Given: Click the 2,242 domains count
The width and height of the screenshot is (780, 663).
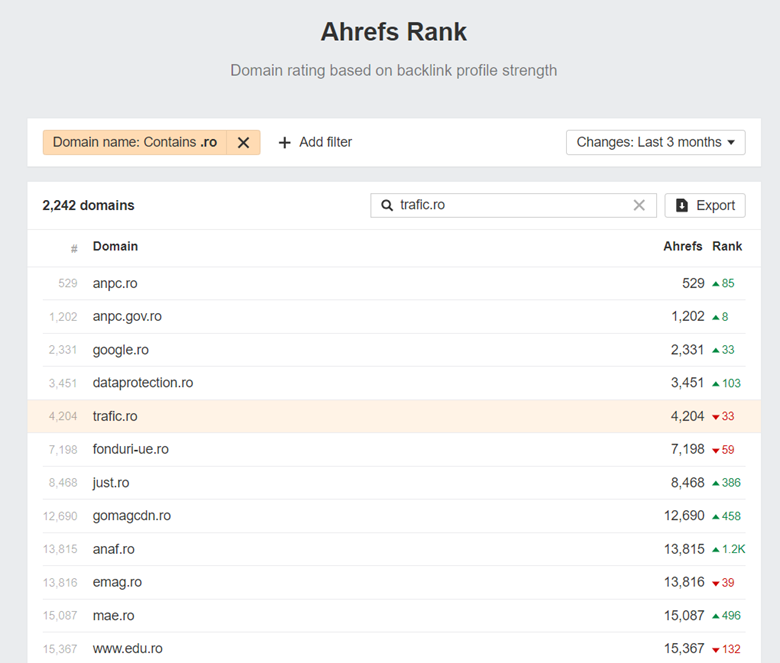Looking at the screenshot, I should pyautogui.click(x=88, y=205).
